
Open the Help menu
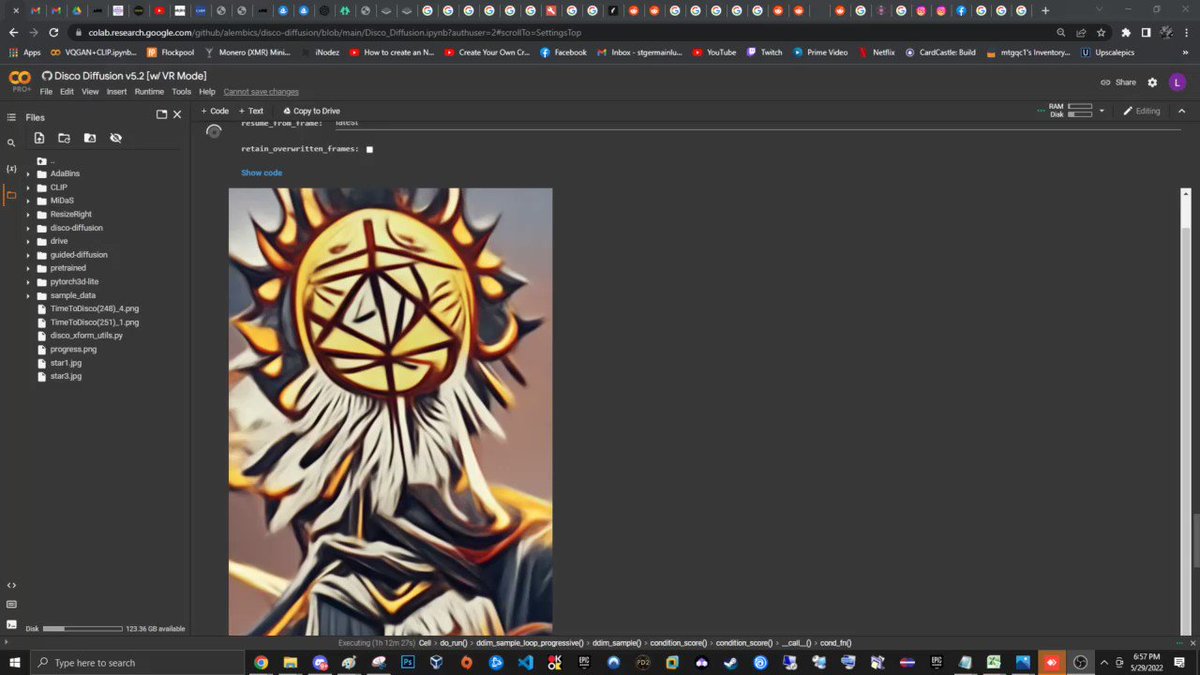tap(207, 92)
